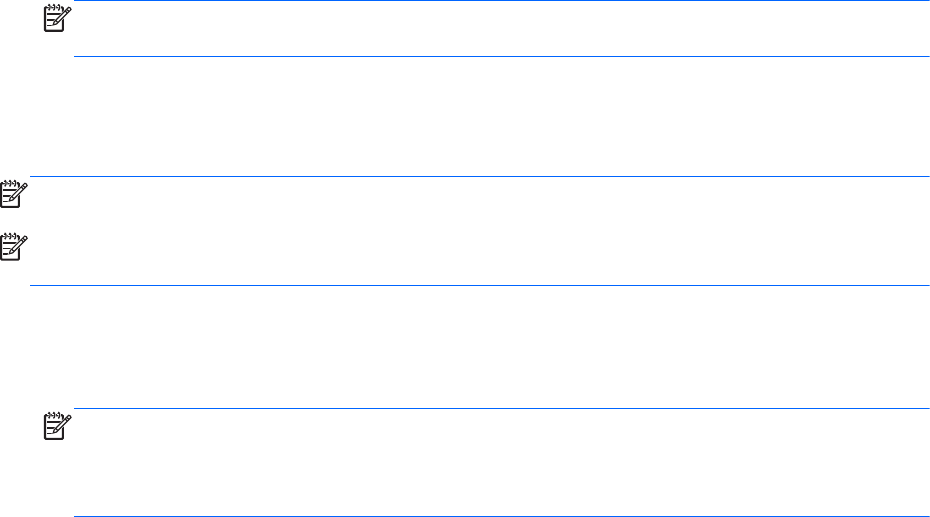Click the blue line beneath the third note
Image resolution: width=930 pixels, height=517 pixels.
tap(480, 286)
